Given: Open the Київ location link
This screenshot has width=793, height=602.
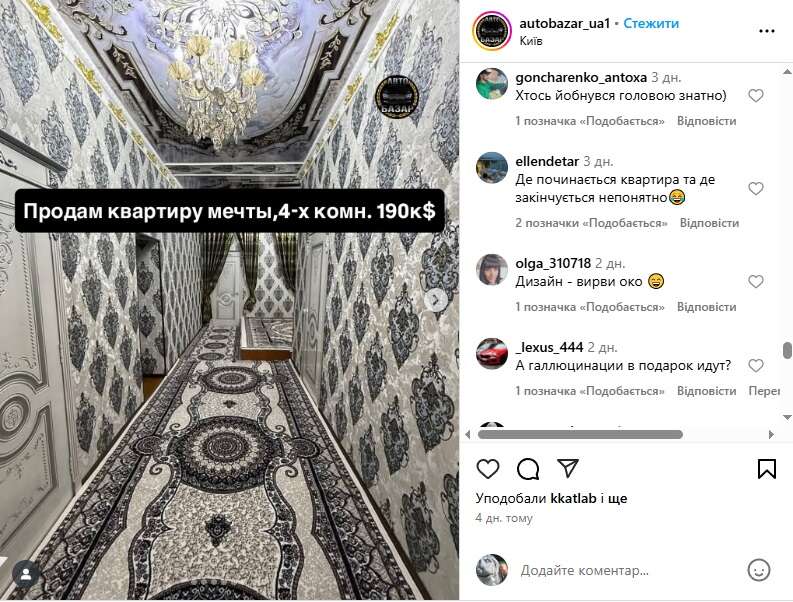Looking at the screenshot, I should pos(531,41).
